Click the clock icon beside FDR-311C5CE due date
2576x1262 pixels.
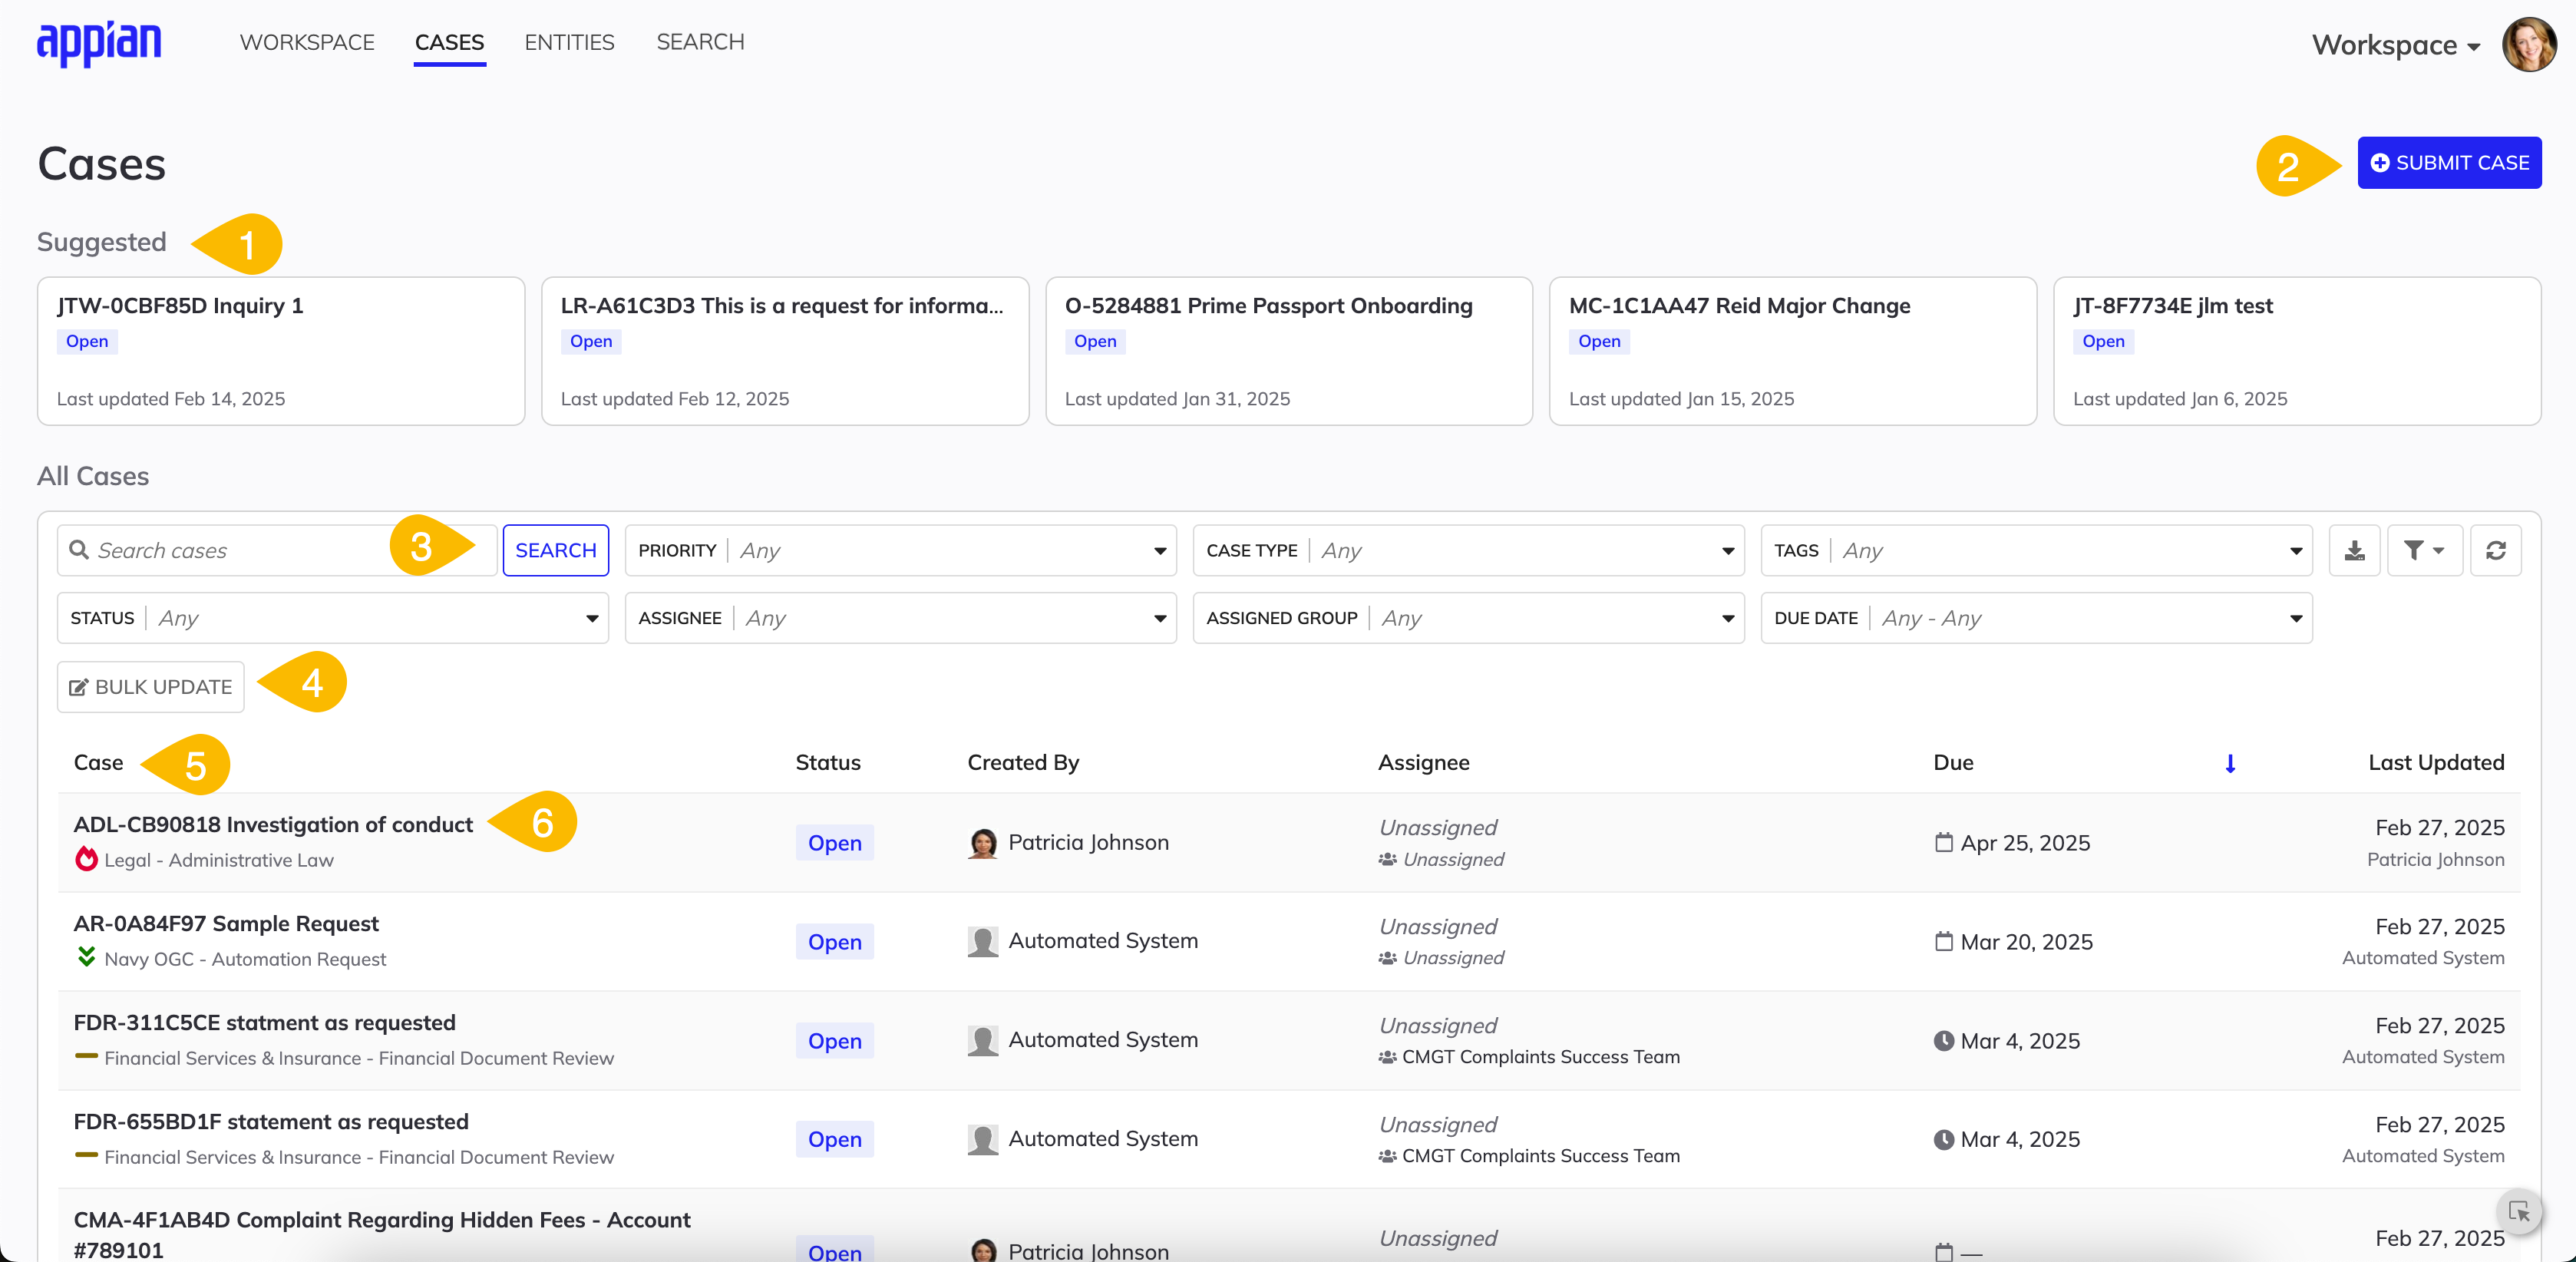tap(1943, 1040)
